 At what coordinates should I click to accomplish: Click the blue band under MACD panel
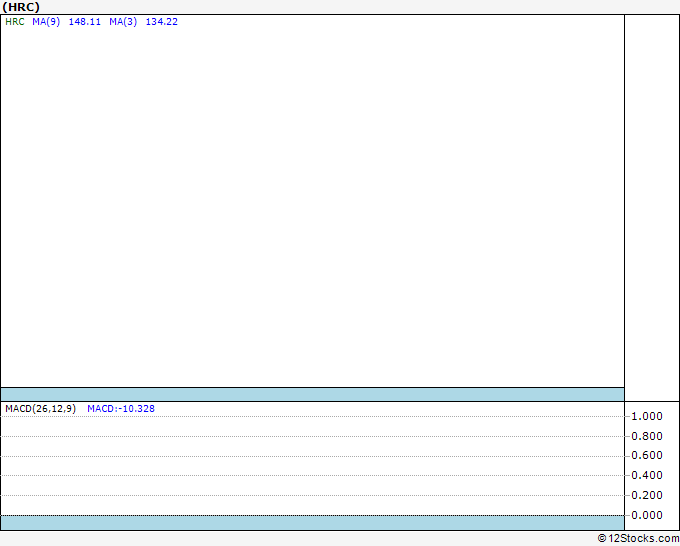(x=312, y=523)
